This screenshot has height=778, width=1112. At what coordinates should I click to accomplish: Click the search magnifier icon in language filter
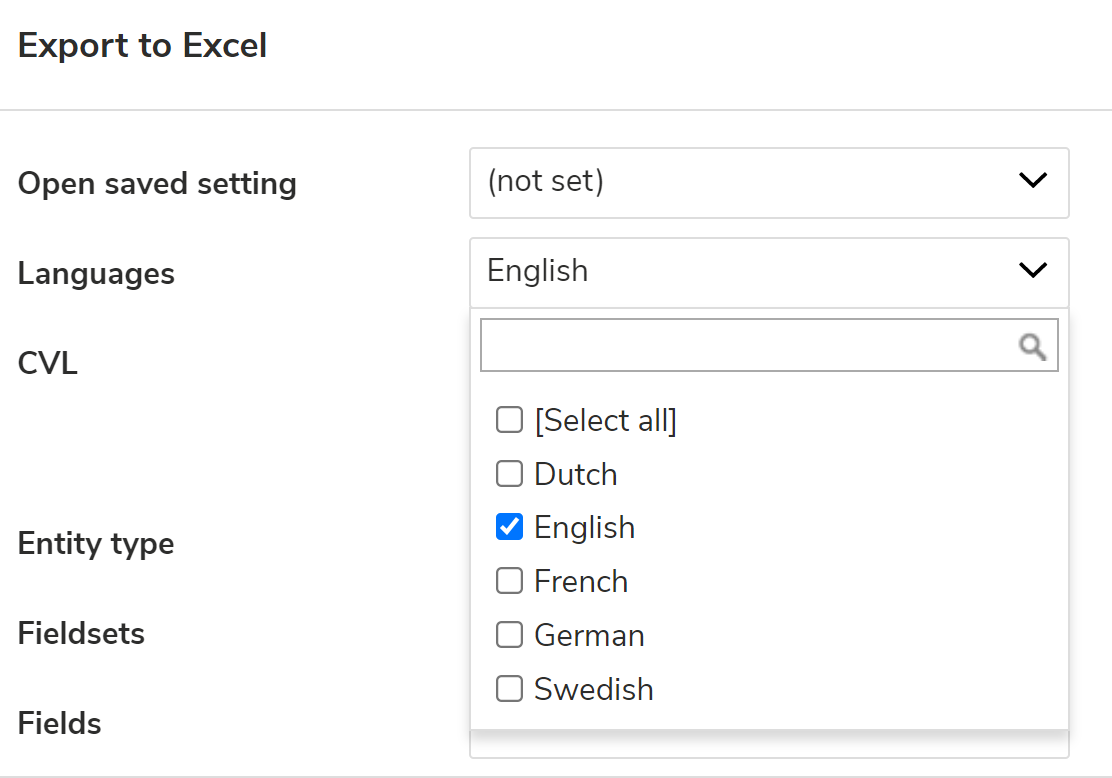(x=1033, y=347)
